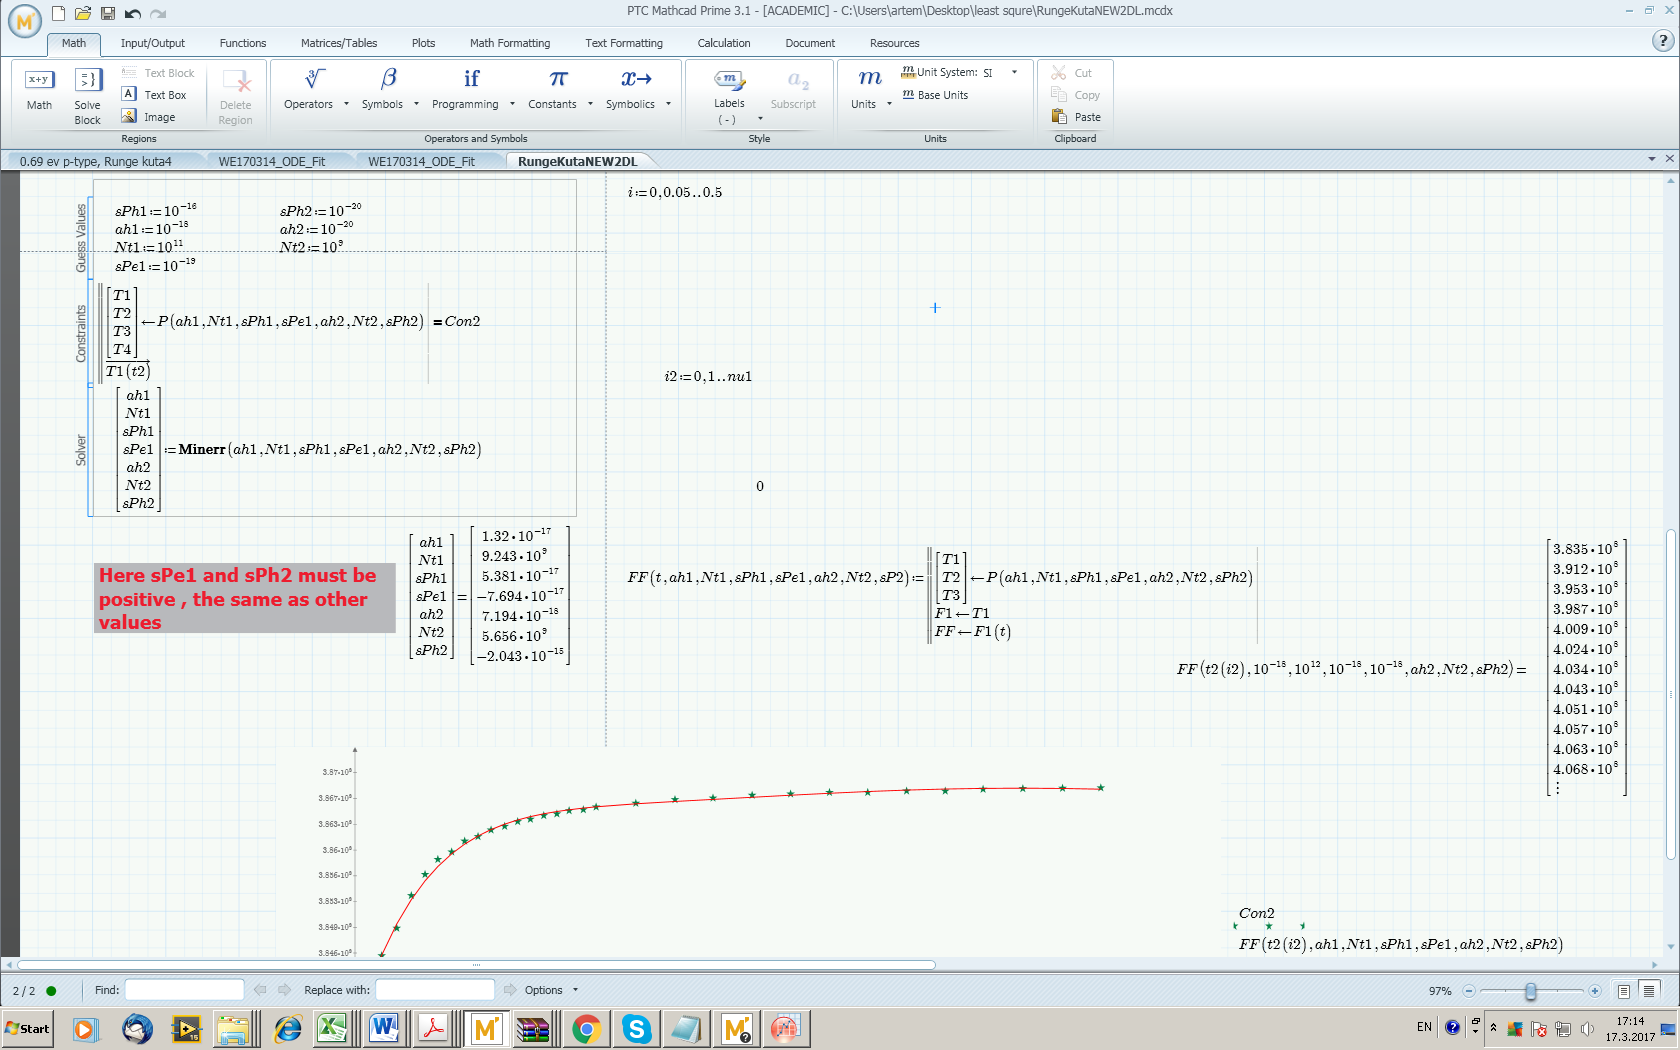This screenshot has width=1680, height=1050.
Task: Insert a Solve Block region
Action: 88,96
